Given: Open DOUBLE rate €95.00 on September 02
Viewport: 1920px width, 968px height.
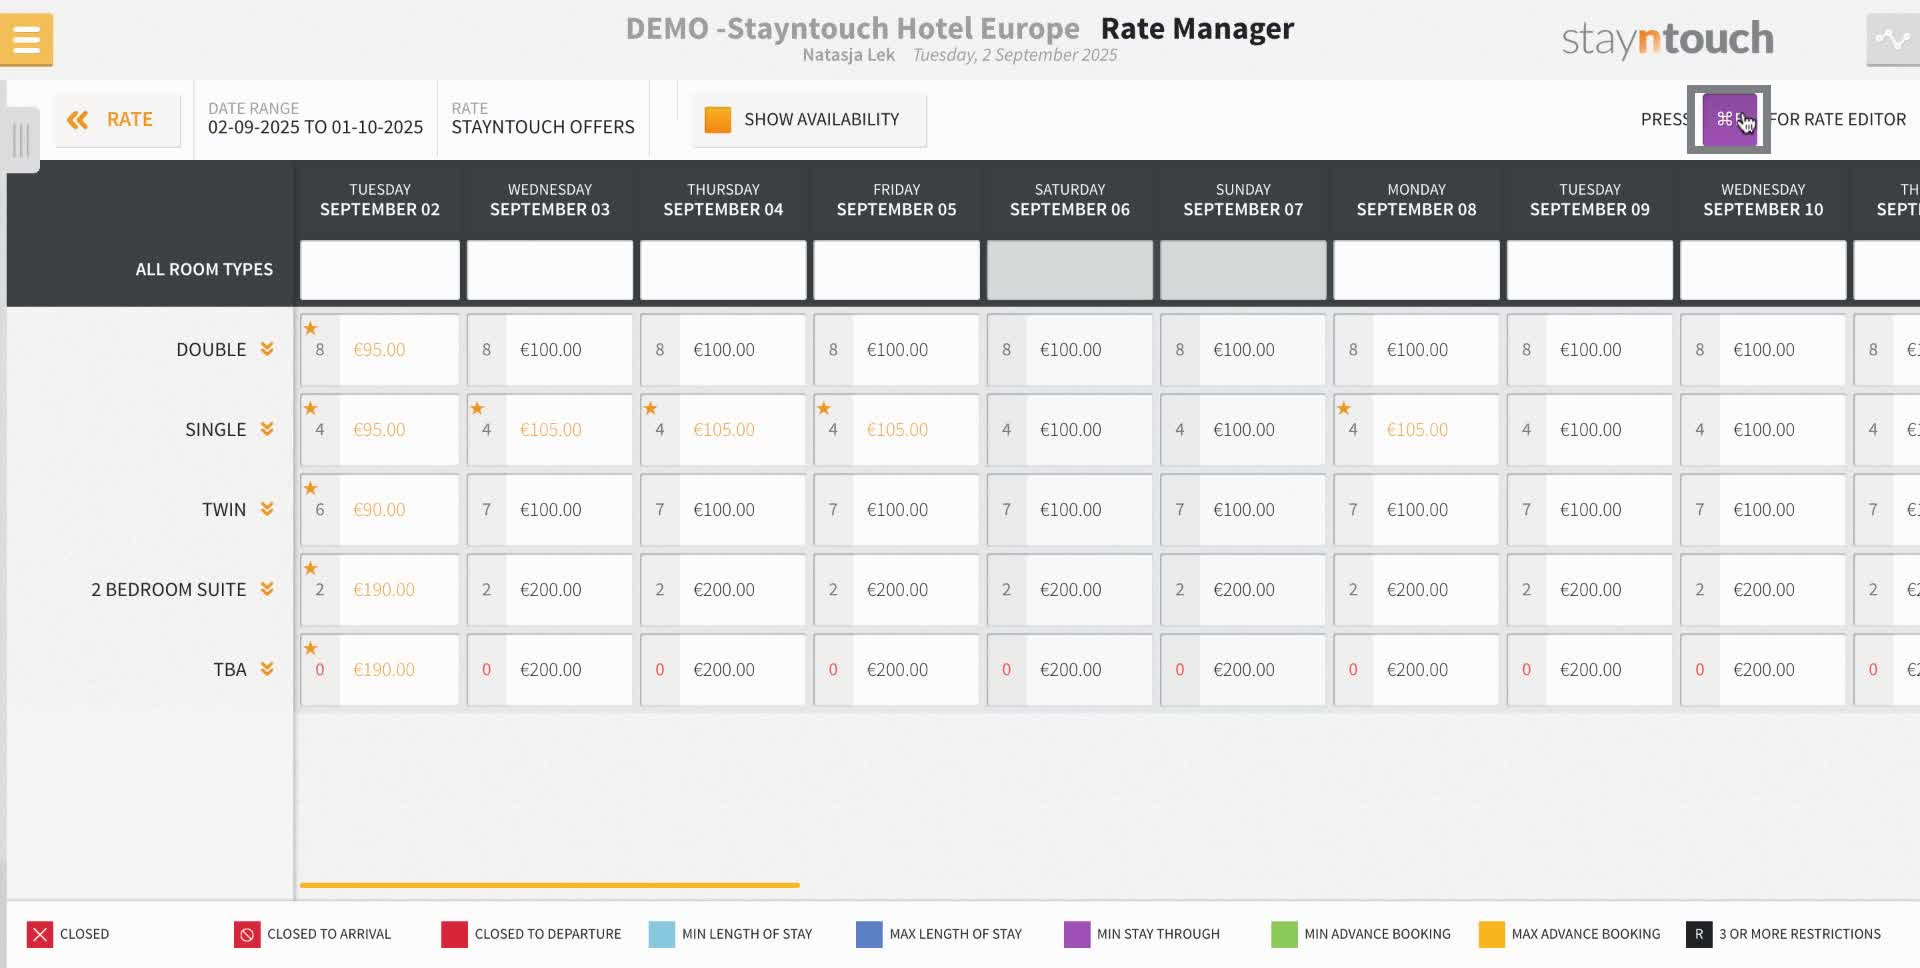Looking at the screenshot, I should point(380,350).
